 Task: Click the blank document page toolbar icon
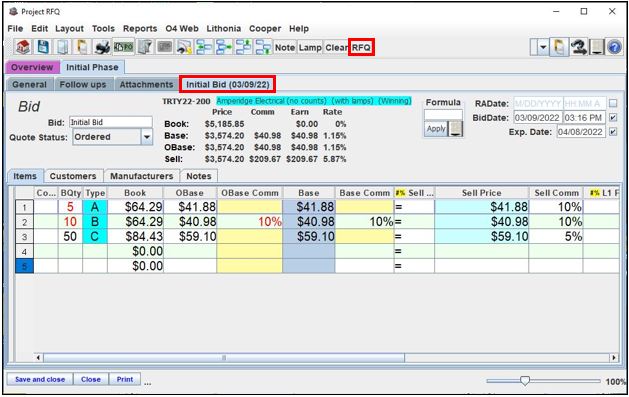point(63,47)
